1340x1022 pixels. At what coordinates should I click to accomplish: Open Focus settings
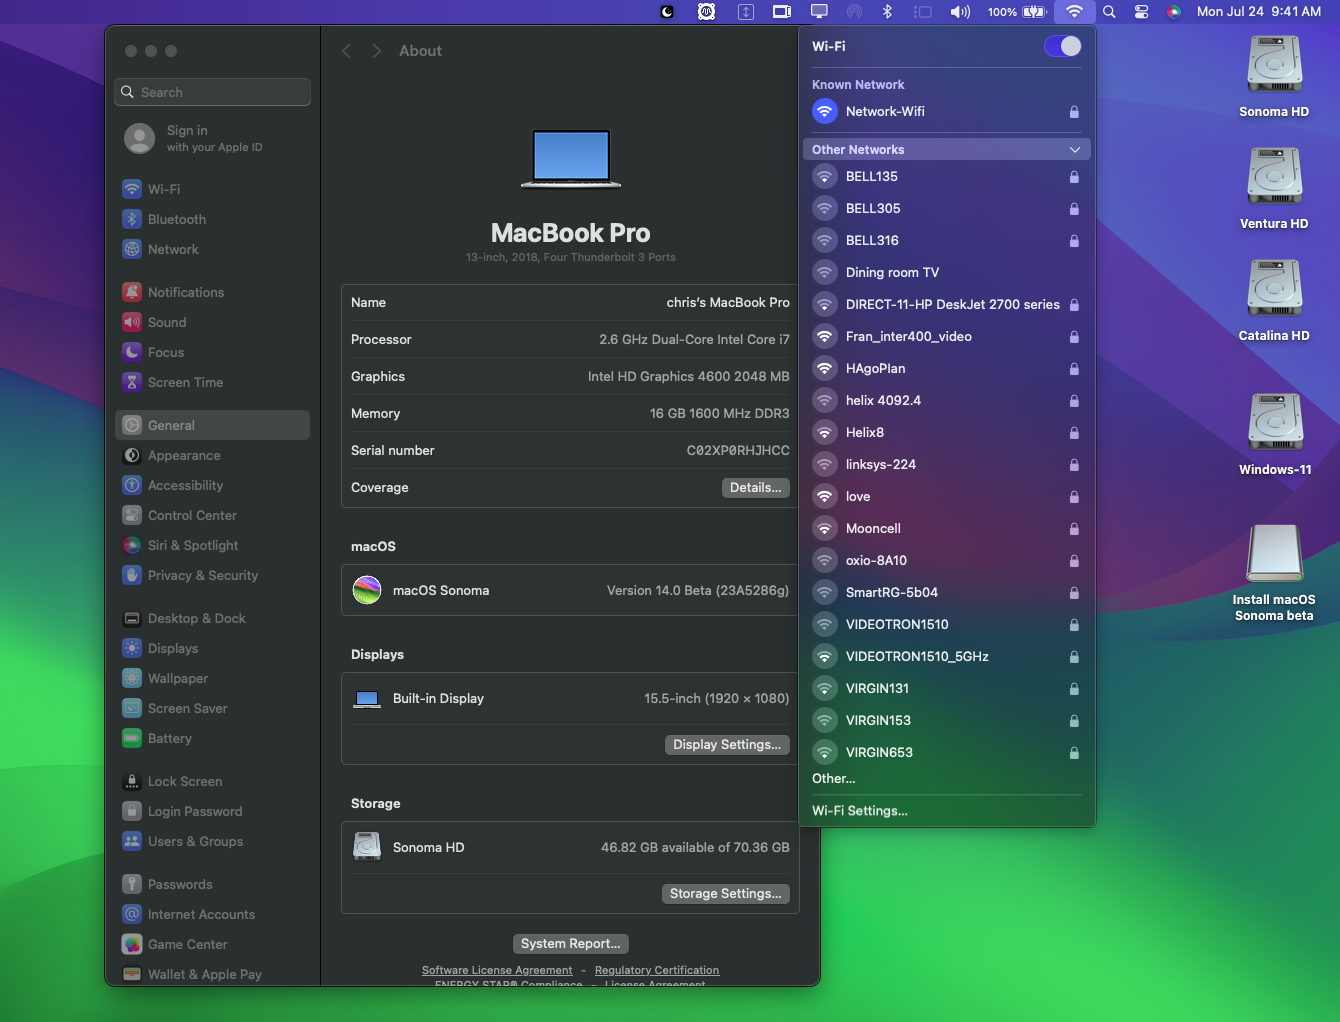point(212,352)
